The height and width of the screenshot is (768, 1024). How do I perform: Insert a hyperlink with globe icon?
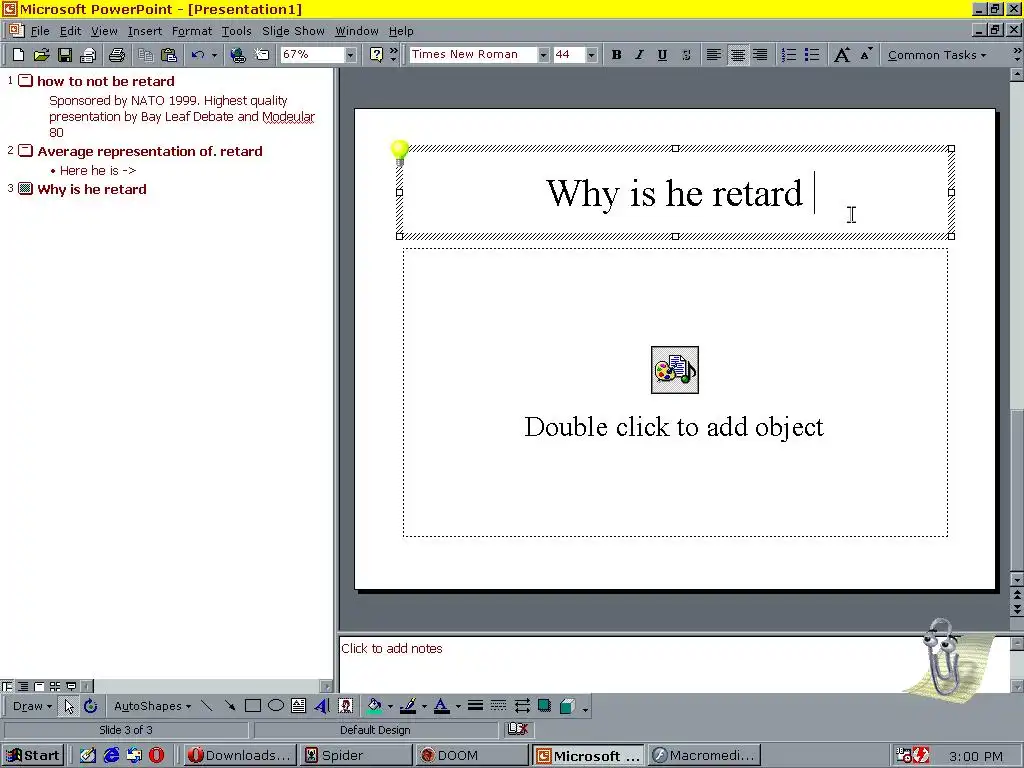click(x=237, y=55)
